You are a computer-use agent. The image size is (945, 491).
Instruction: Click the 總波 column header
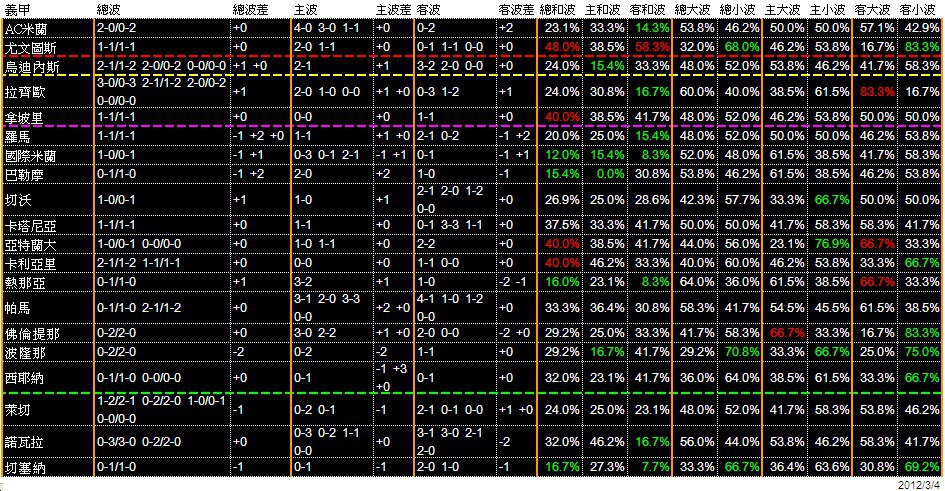point(109,10)
